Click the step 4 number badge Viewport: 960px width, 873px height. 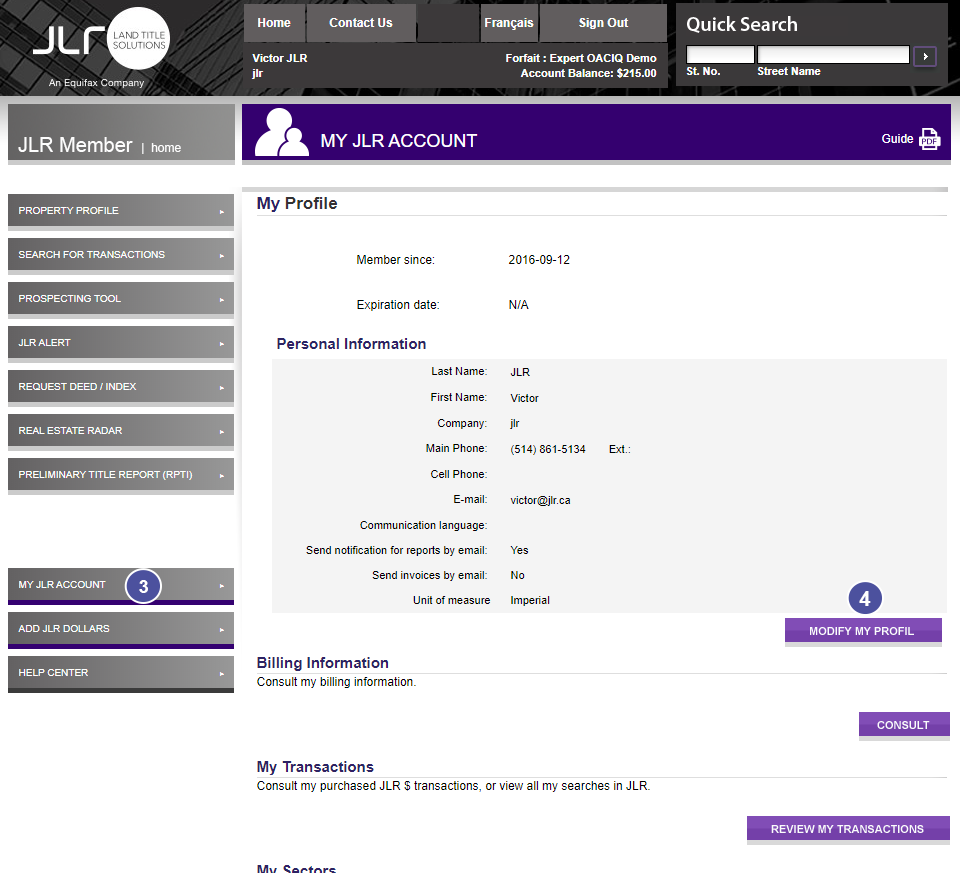[x=865, y=599]
